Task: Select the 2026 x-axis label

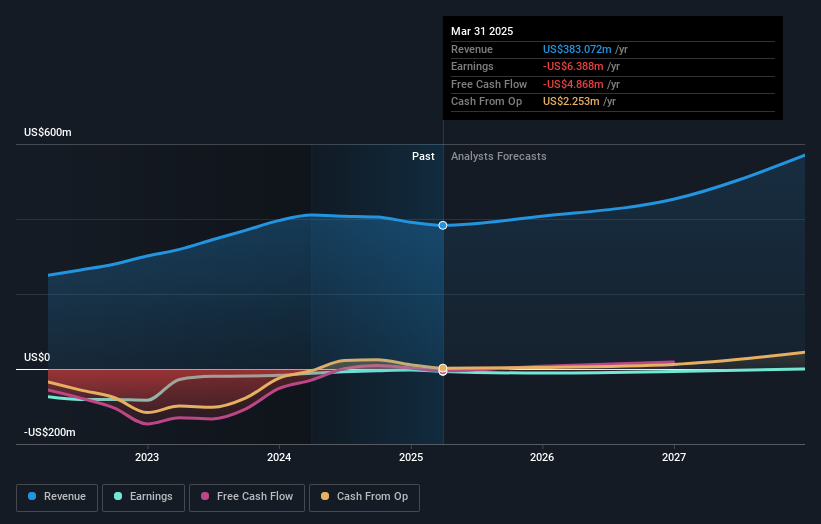Action: [542, 458]
